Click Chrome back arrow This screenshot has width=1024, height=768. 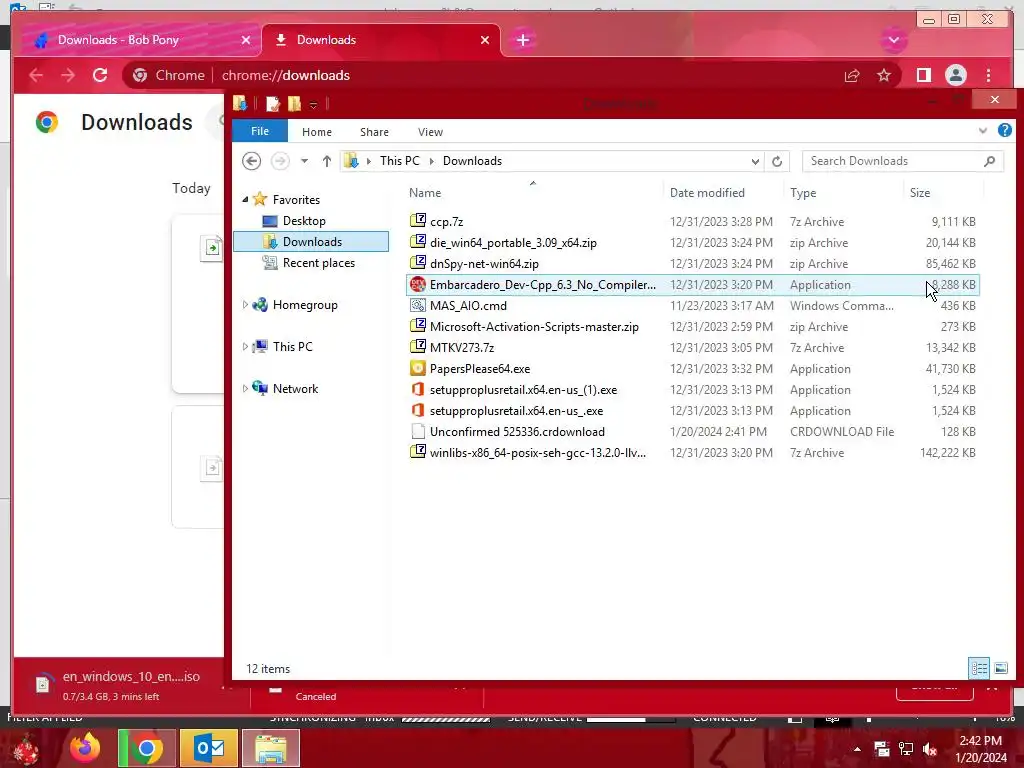point(36,75)
